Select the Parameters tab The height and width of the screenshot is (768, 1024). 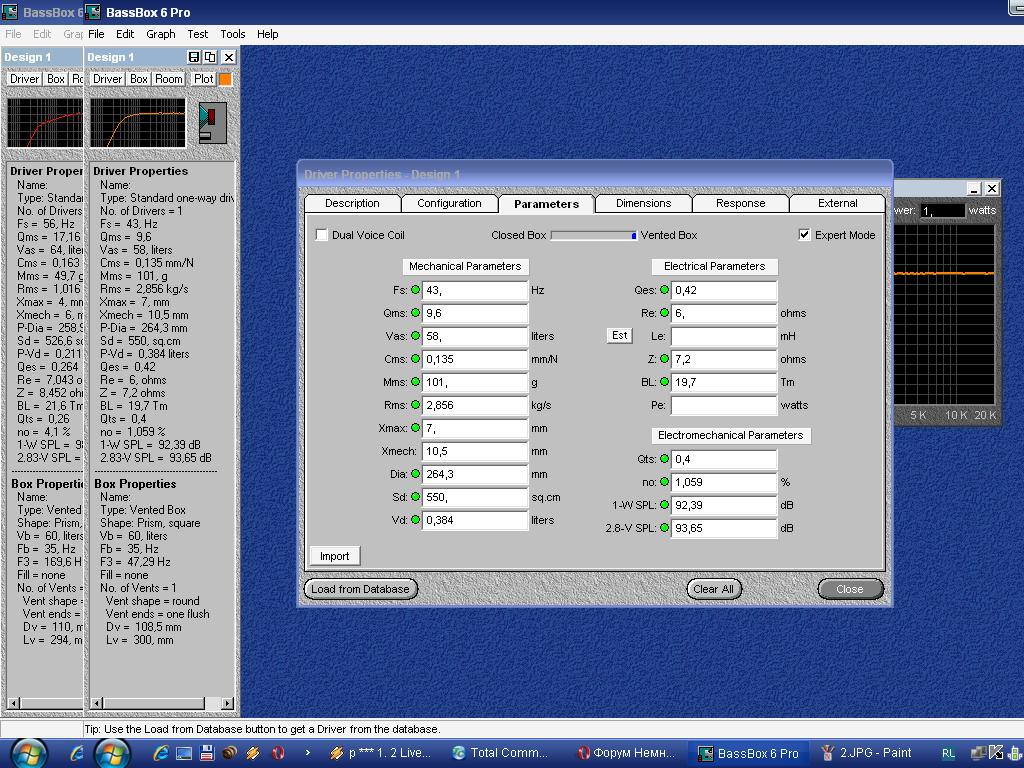pyautogui.click(x=547, y=204)
